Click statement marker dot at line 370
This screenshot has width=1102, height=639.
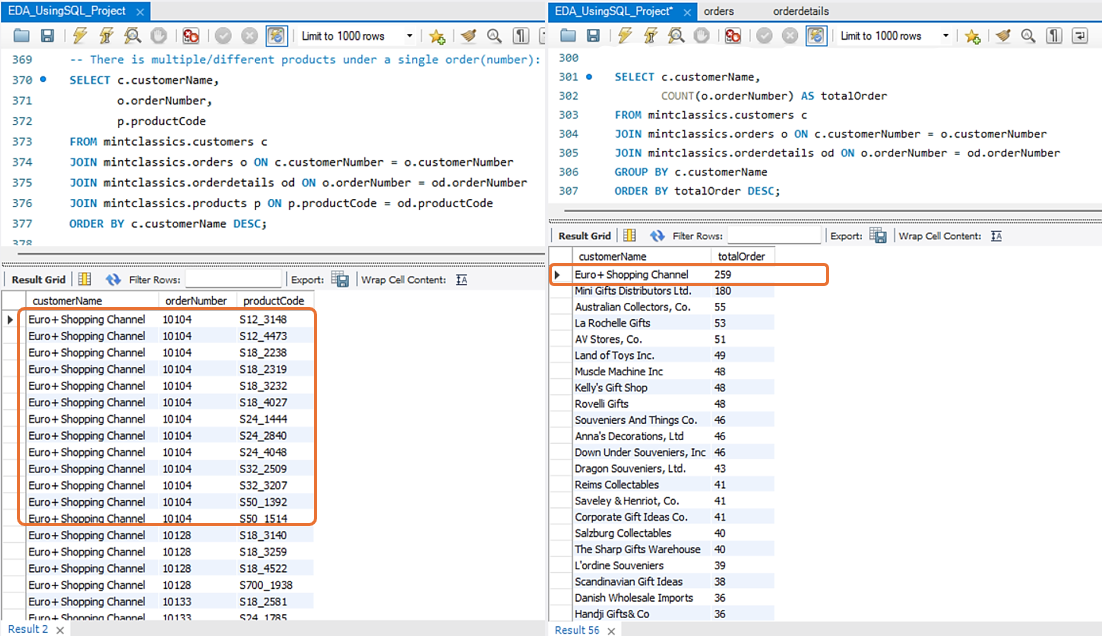[43, 79]
